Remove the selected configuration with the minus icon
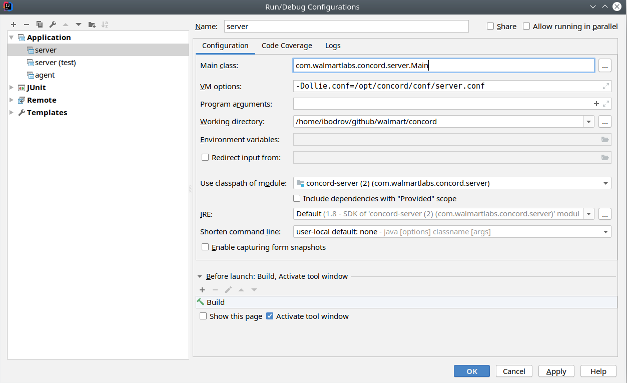 click(26, 25)
